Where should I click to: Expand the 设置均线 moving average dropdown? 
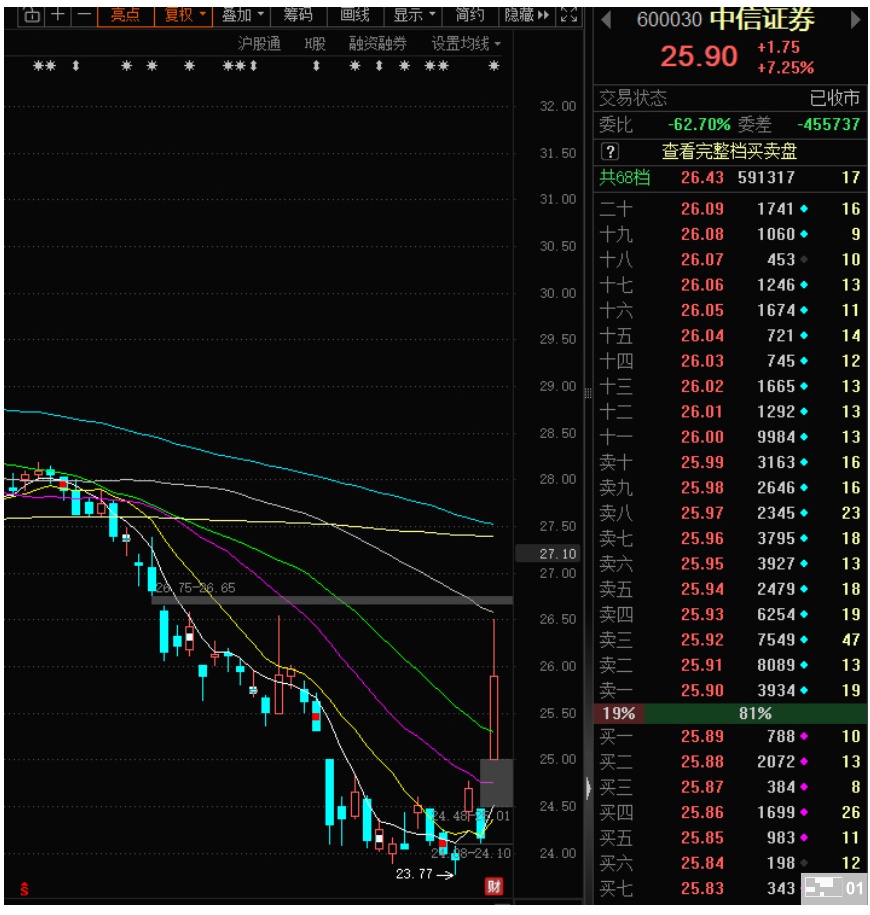tap(465, 43)
